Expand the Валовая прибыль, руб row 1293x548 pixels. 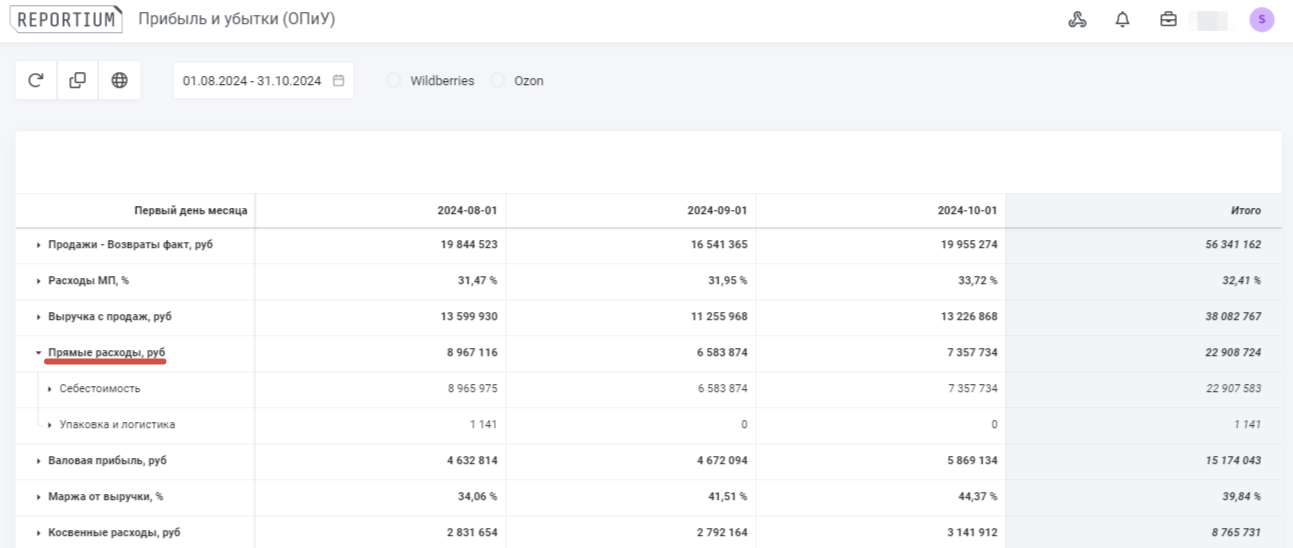pyautogui.click(x=38, y=461)
